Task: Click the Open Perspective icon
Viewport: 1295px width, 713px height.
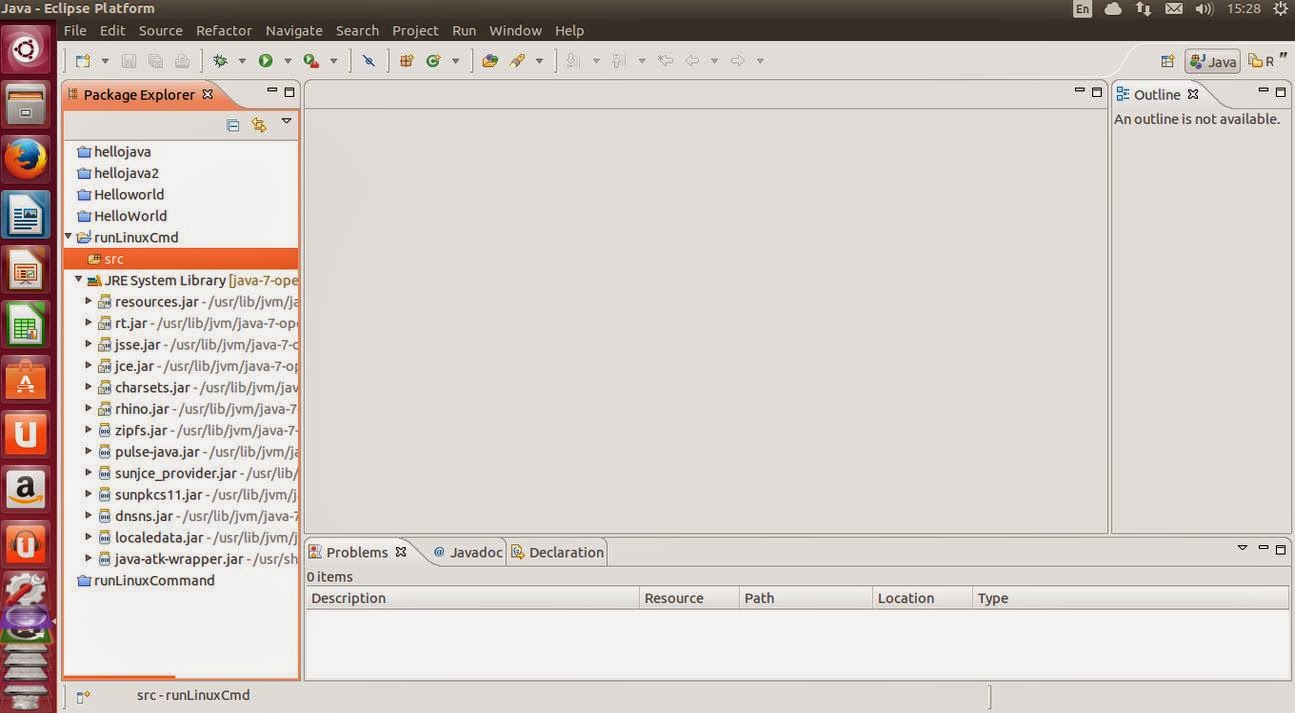Action: click(1167, 61)
